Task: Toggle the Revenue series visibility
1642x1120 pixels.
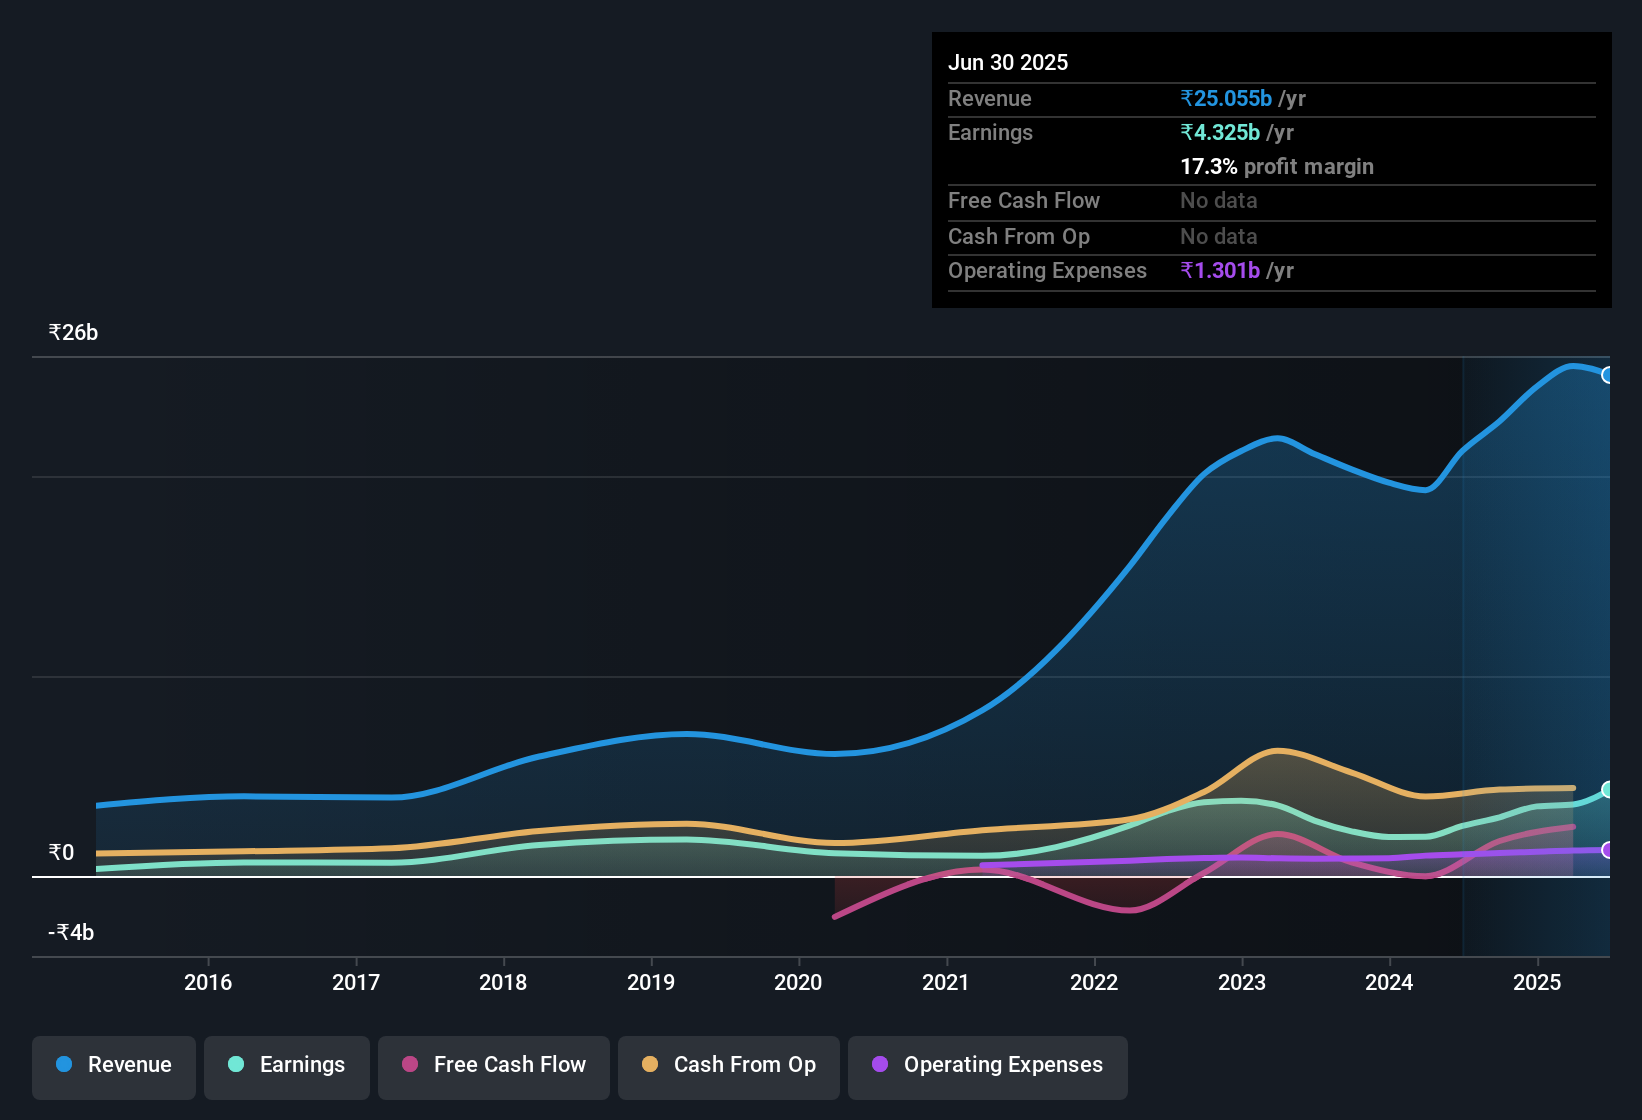Action: 113,1065
